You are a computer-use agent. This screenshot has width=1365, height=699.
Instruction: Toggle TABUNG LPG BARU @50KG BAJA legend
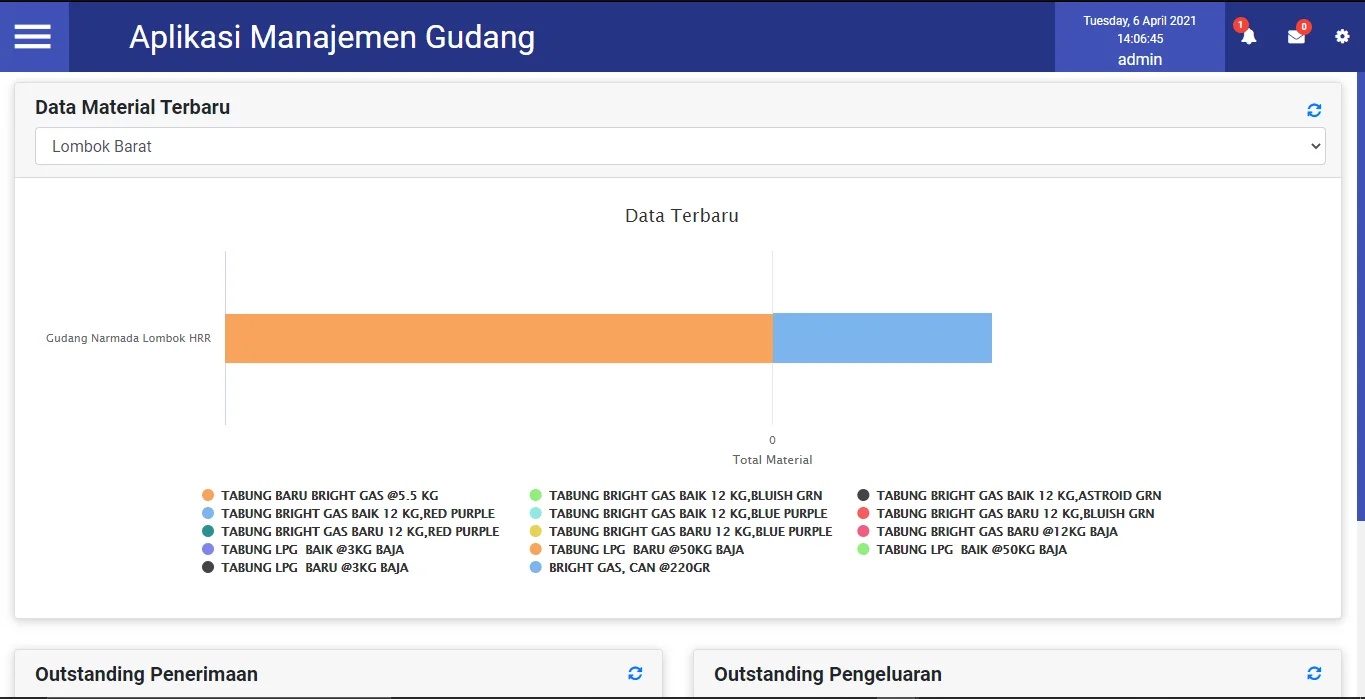(x=637, y=549)
